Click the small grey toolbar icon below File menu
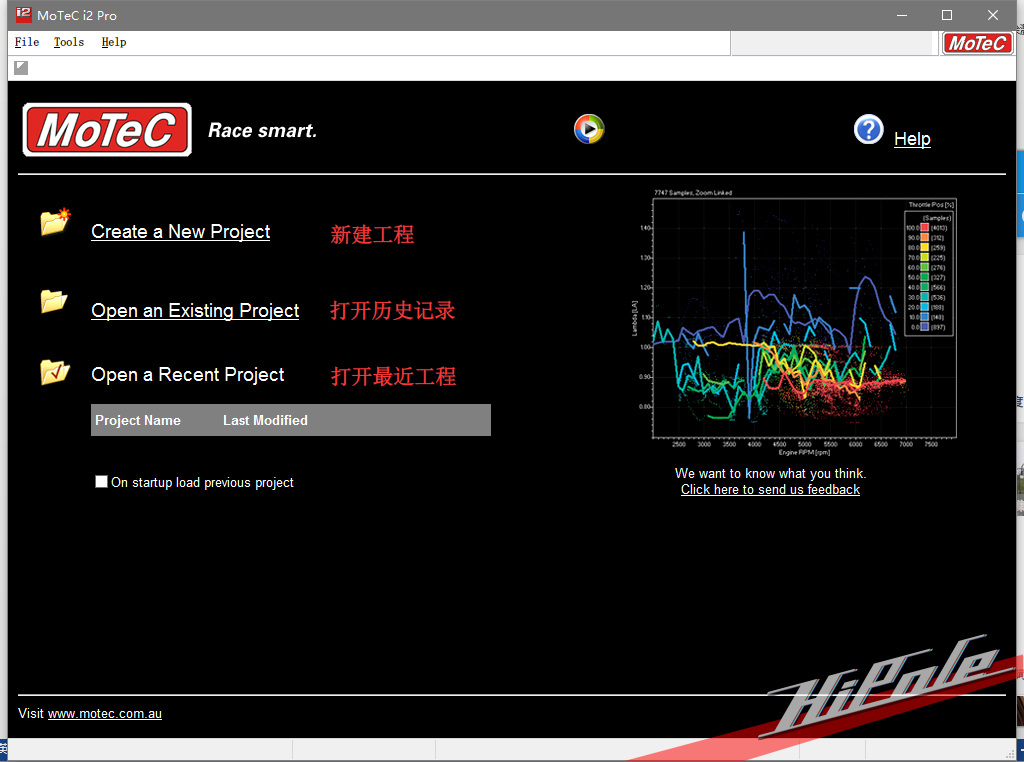 point(22,67)
